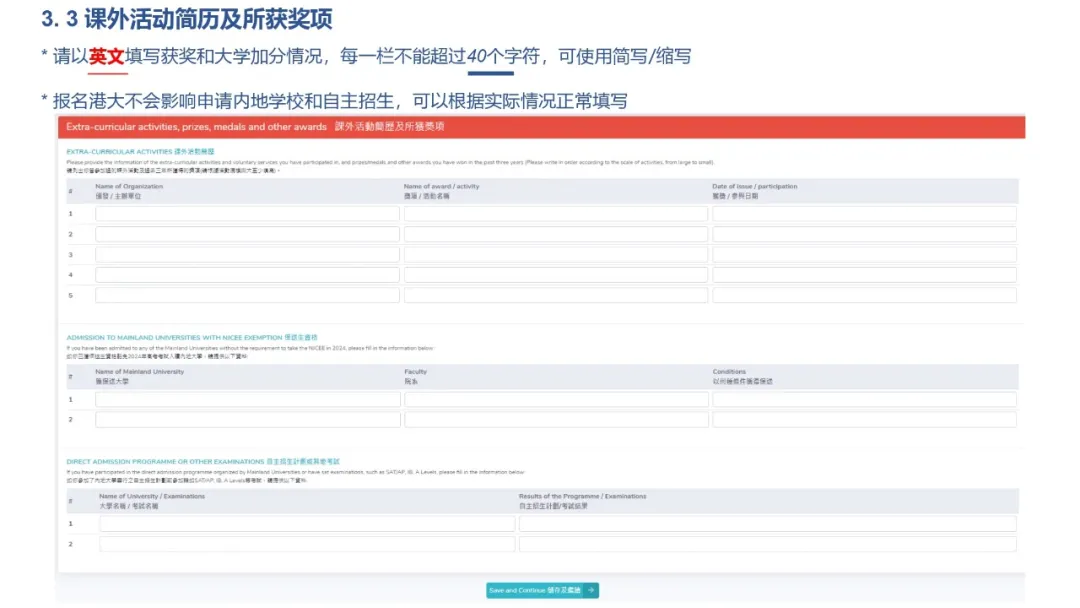
Task: Click row 1 Name of Organization field
Action: click(247, 214)
